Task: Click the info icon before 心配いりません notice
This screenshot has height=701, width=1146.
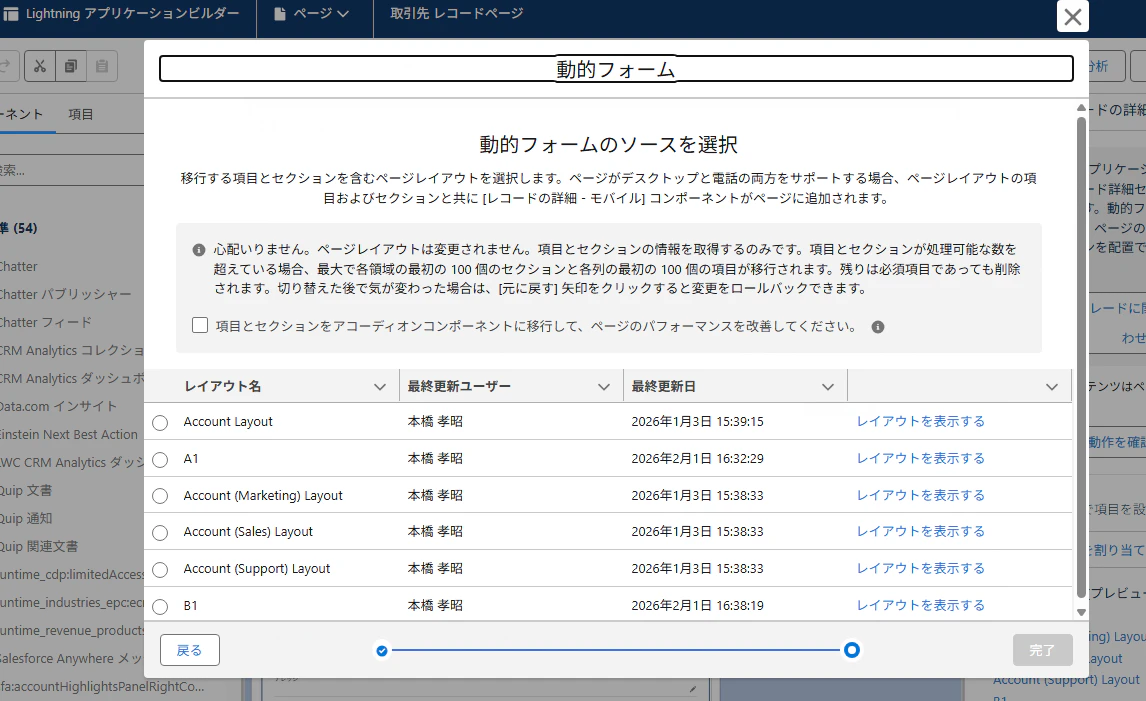Action: point(198,250)
